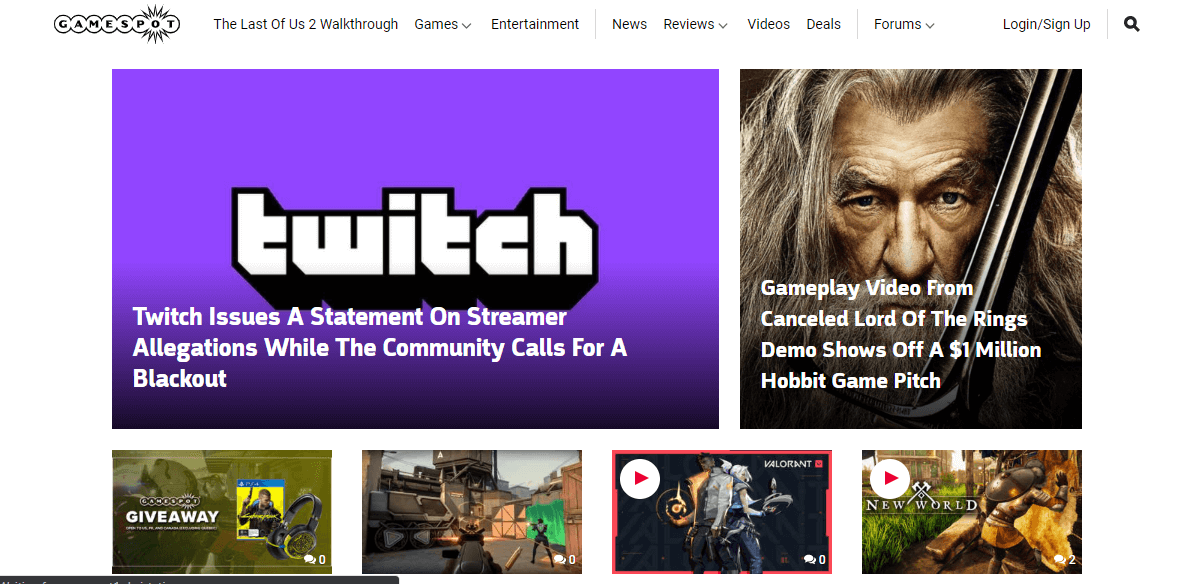Expand the Games dropdown menu

click(443, 24)
